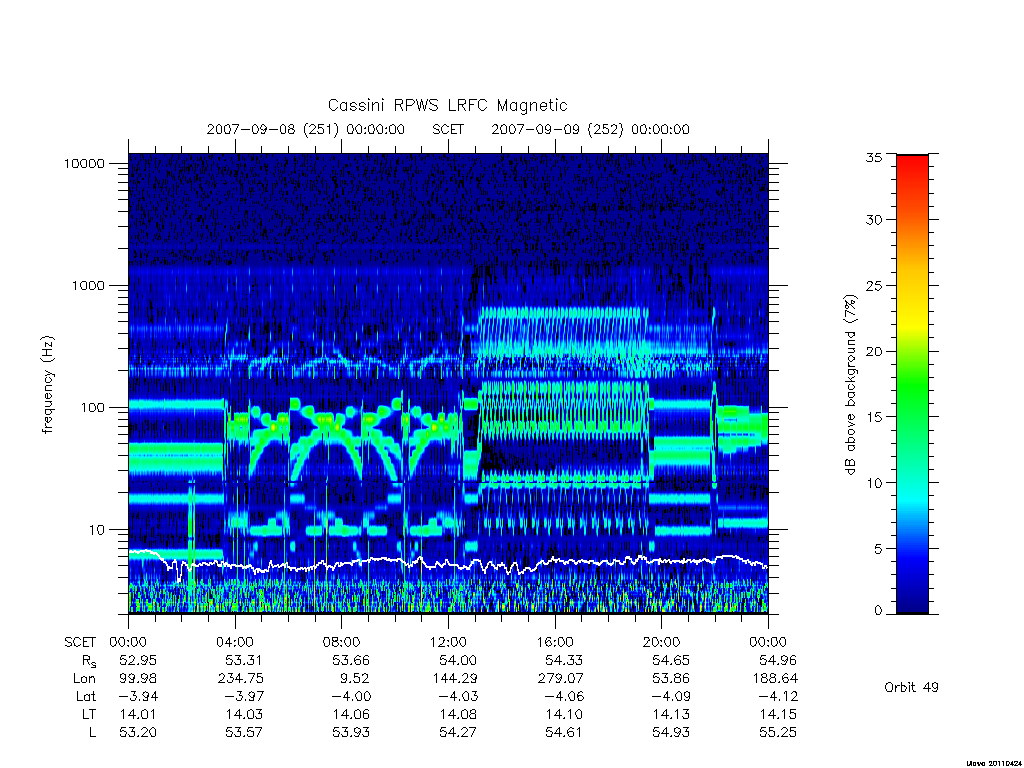Click the colorbar tick label 35
Screen dimensions: 1024x768
874,157
